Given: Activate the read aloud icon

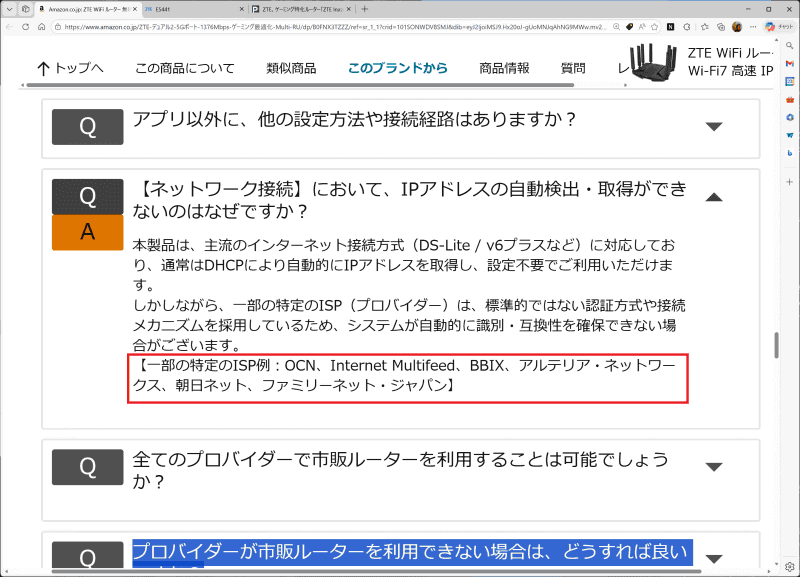Looking at the screenshot, I should point(642,27).
